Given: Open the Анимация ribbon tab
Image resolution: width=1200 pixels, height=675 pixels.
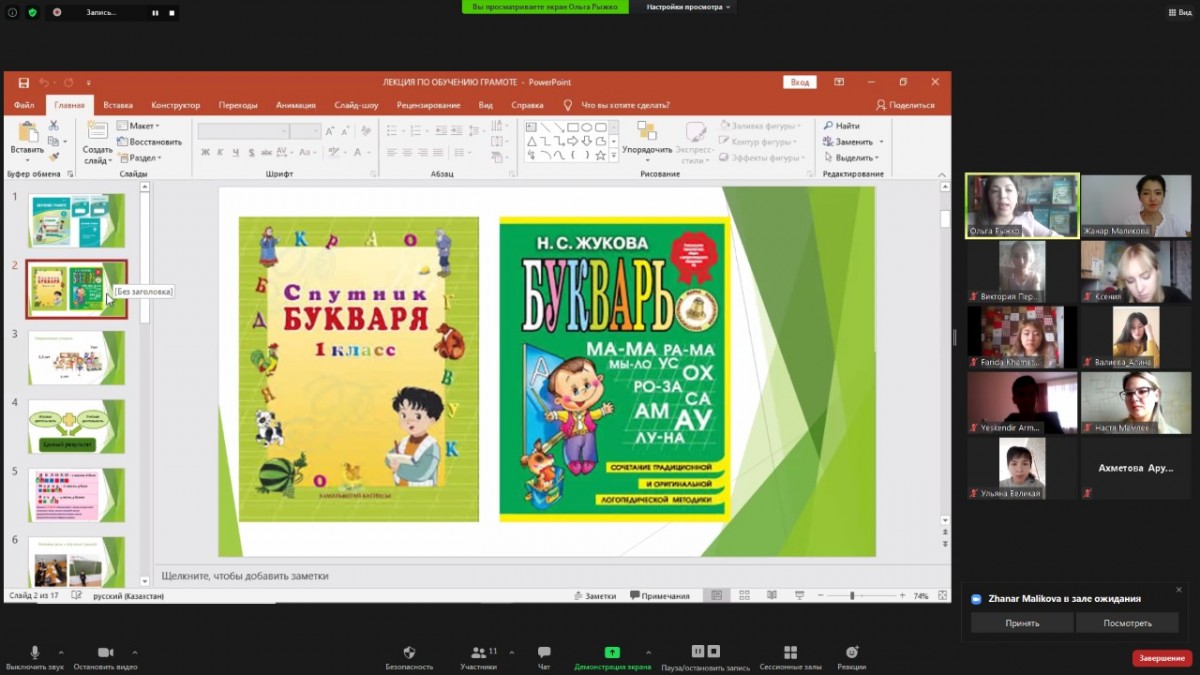Looking at the screenshot, I should tap(295, 105).
